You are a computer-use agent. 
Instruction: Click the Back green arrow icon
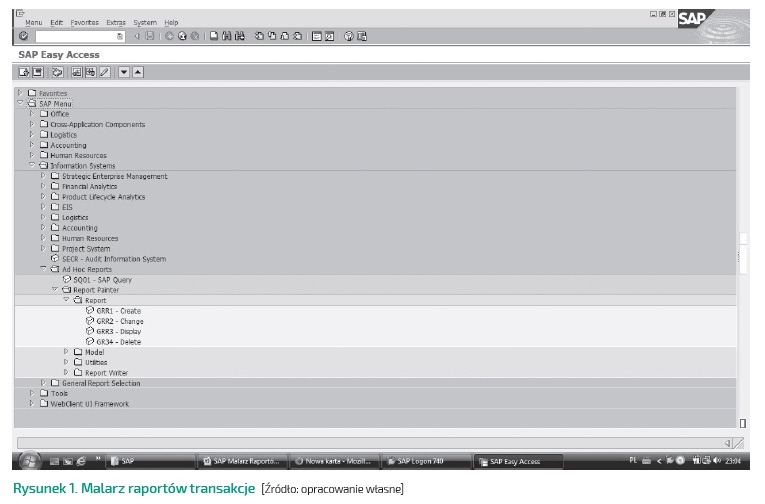(169, 36)
